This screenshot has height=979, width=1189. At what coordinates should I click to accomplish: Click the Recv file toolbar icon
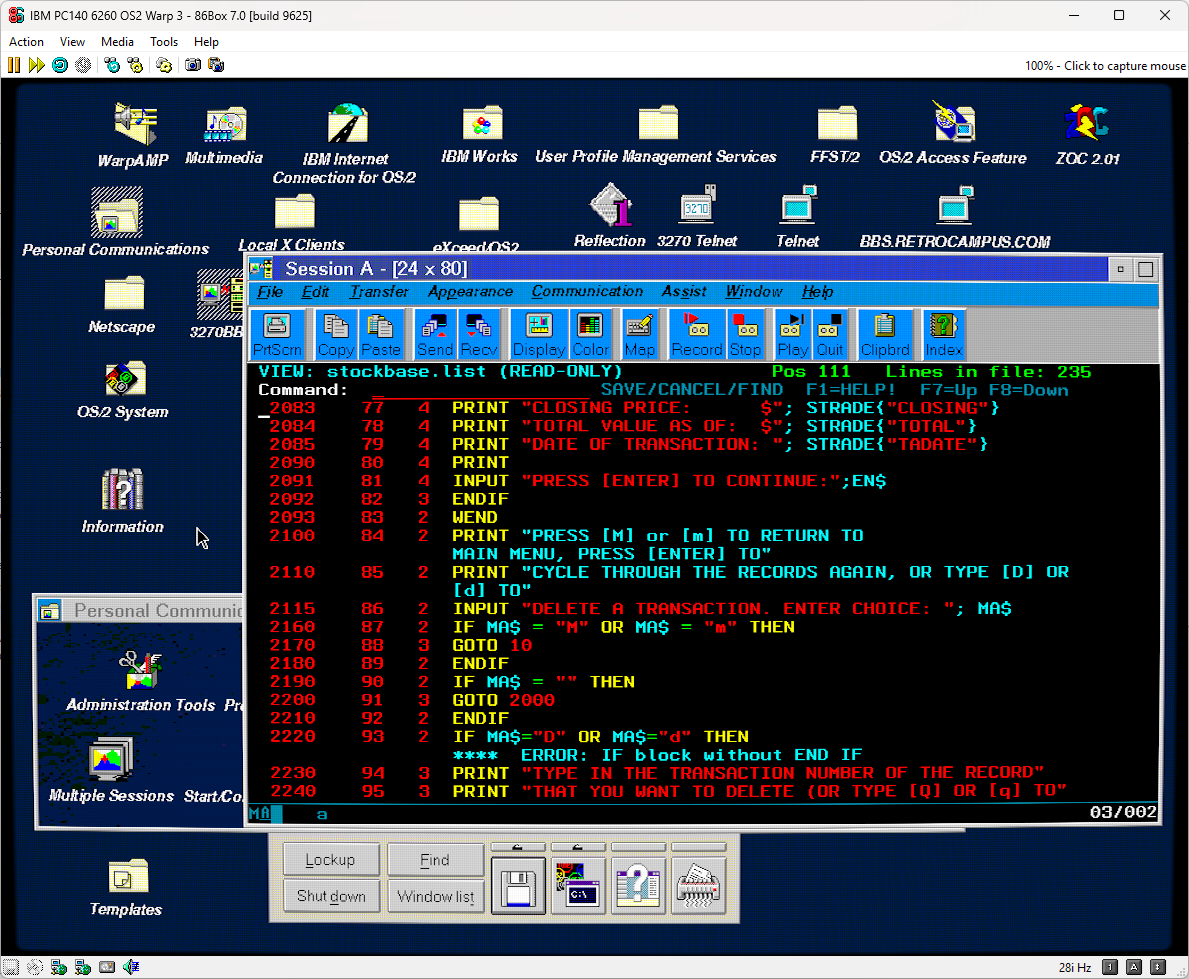[479, 334]
